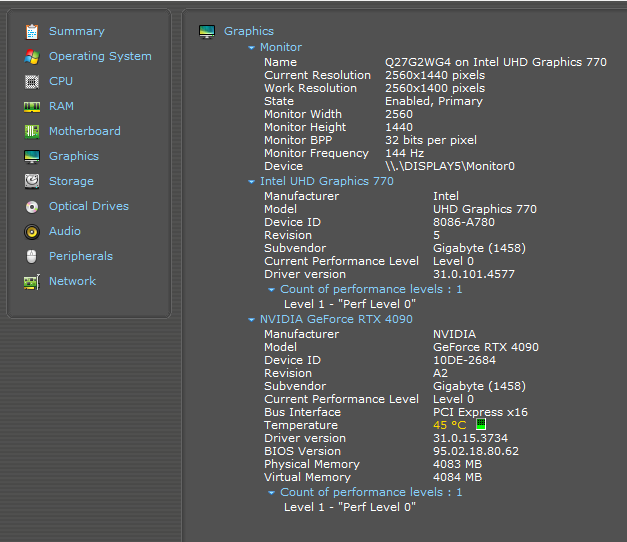Click the \\.\DISPLAY5\Monitor0 device value

pyautogui.click(x=450, y=166)
